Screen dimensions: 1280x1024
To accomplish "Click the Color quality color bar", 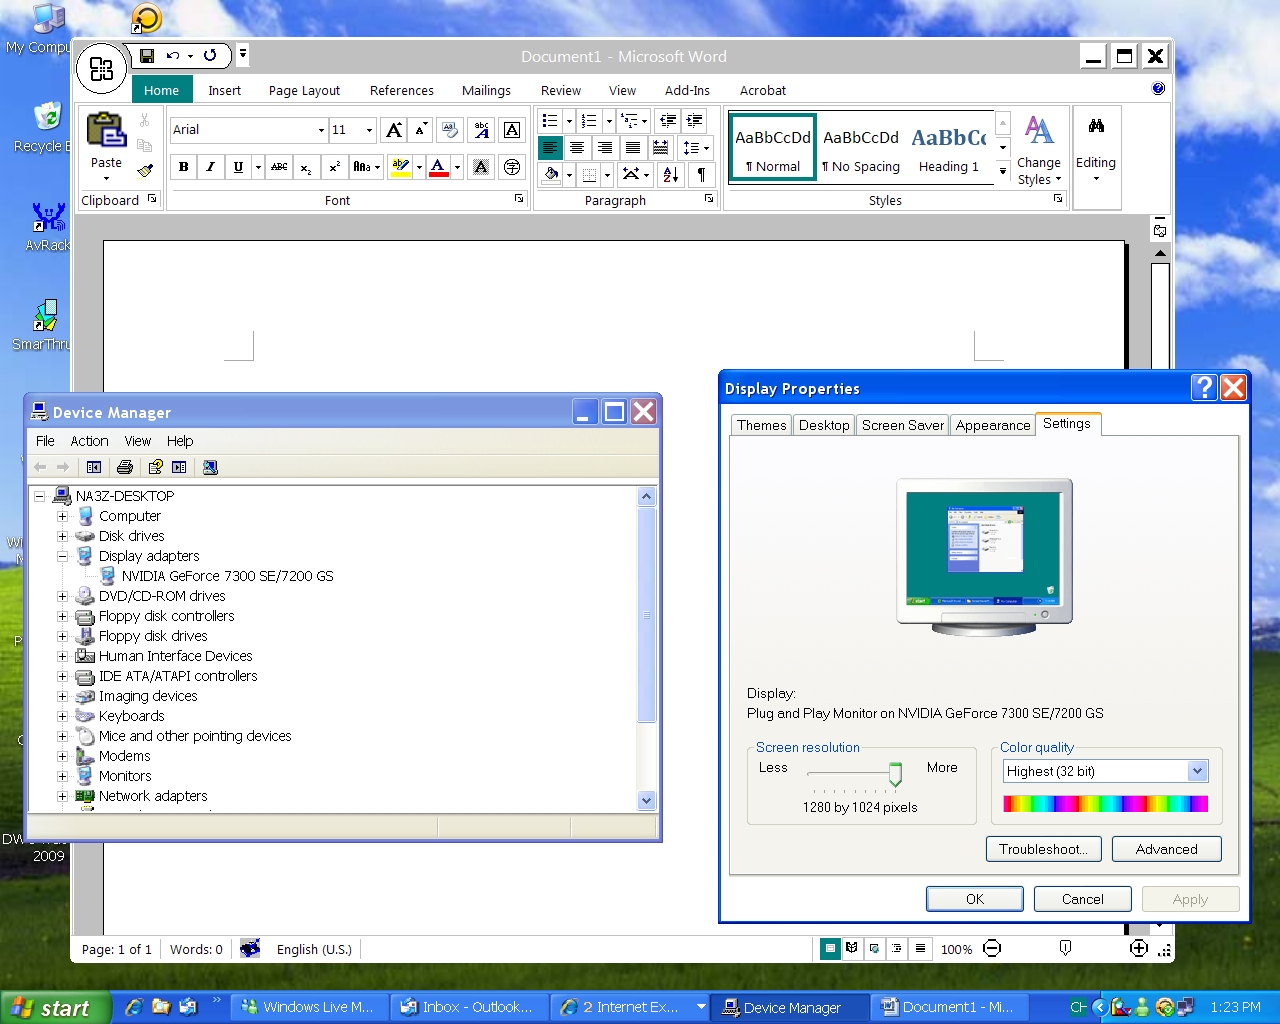I will click(1105, 804).
